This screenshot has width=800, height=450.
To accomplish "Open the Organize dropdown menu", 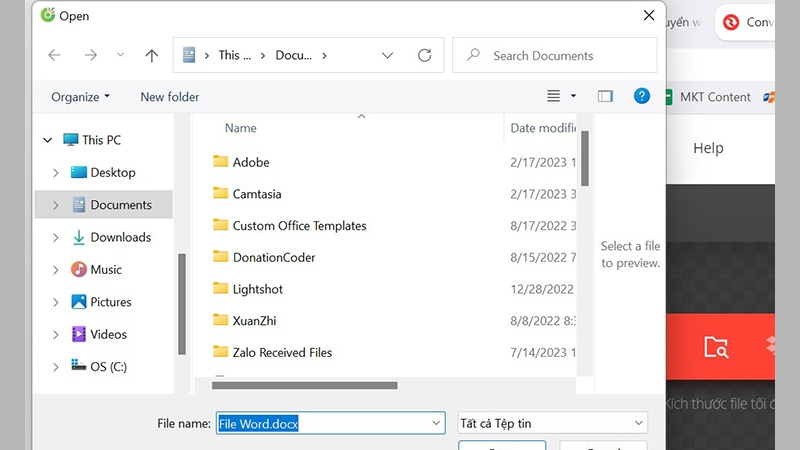I will 81,97.
